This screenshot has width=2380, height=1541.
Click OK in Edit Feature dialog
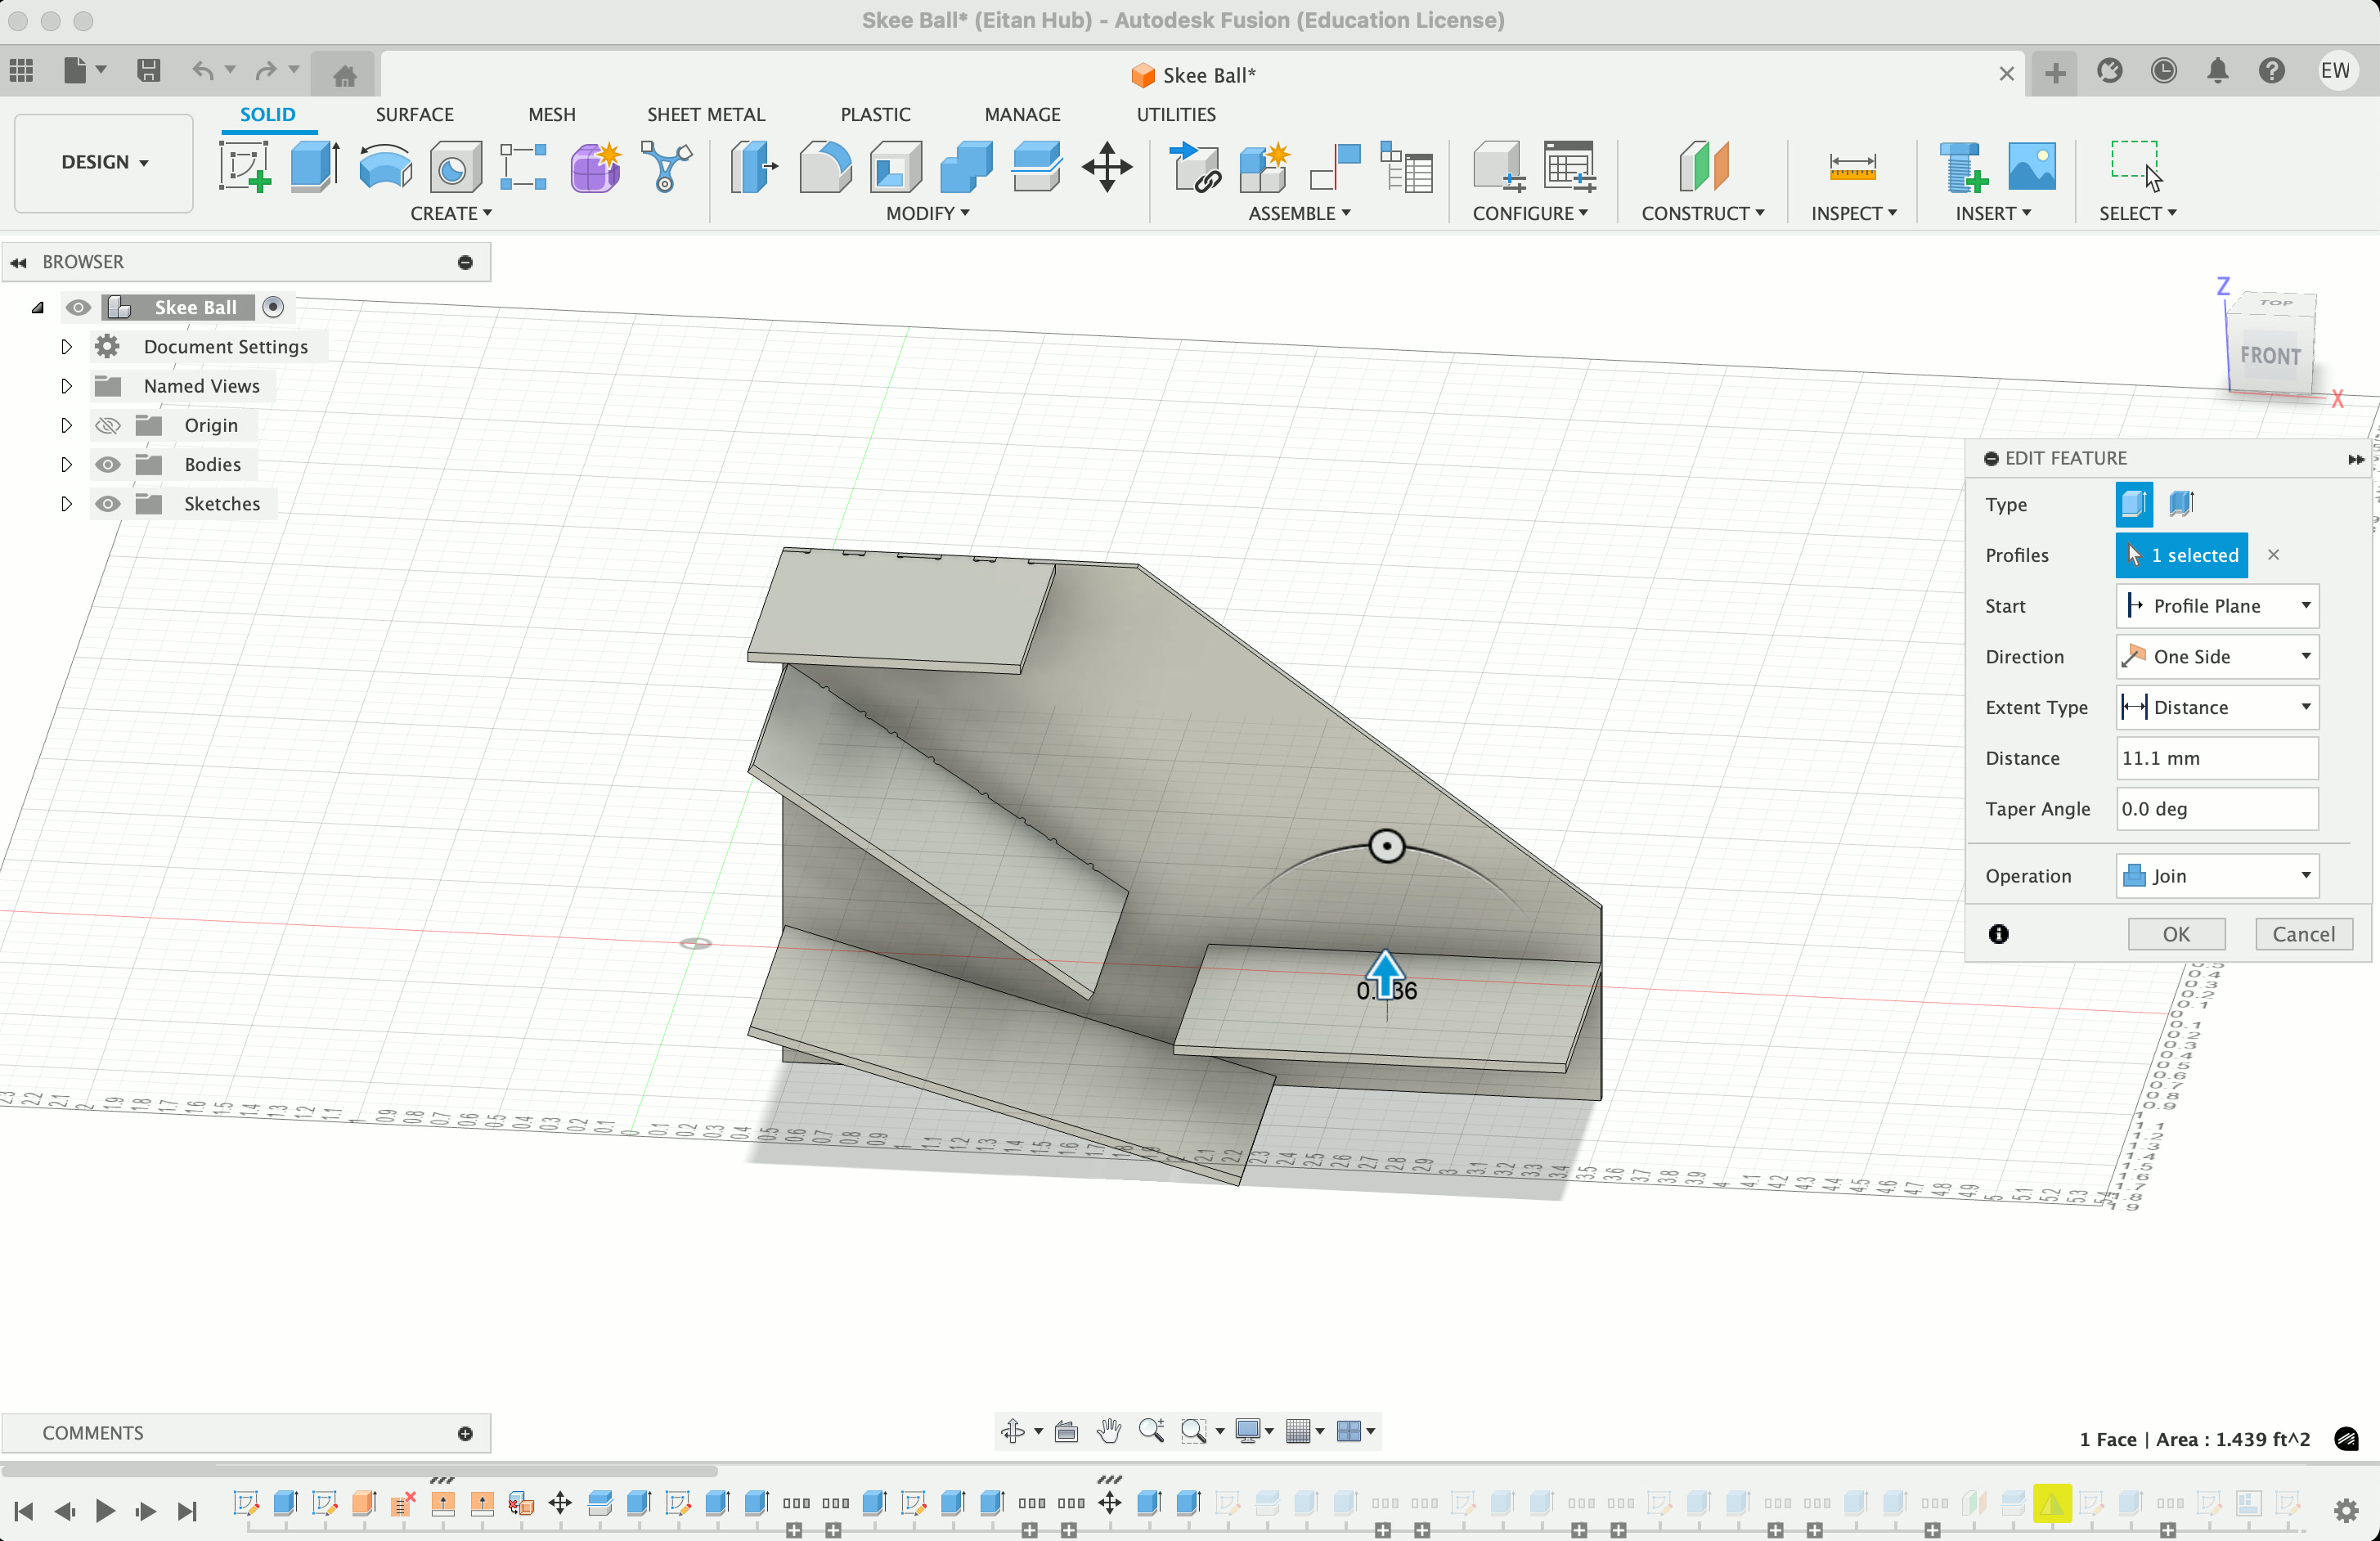pyautogui.click(x=2176, y=934)
